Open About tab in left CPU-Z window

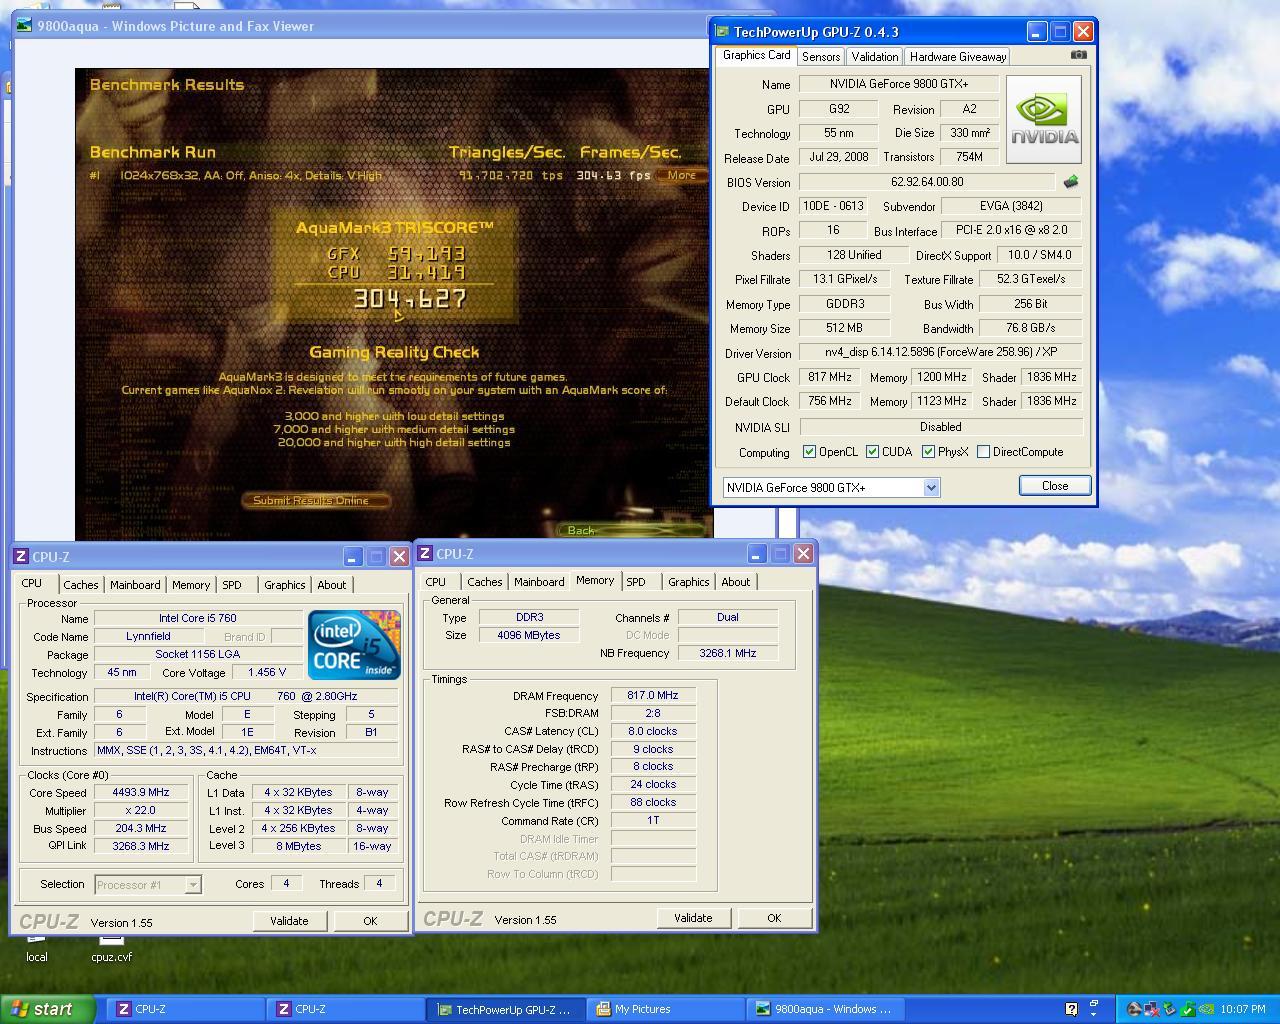332,585
